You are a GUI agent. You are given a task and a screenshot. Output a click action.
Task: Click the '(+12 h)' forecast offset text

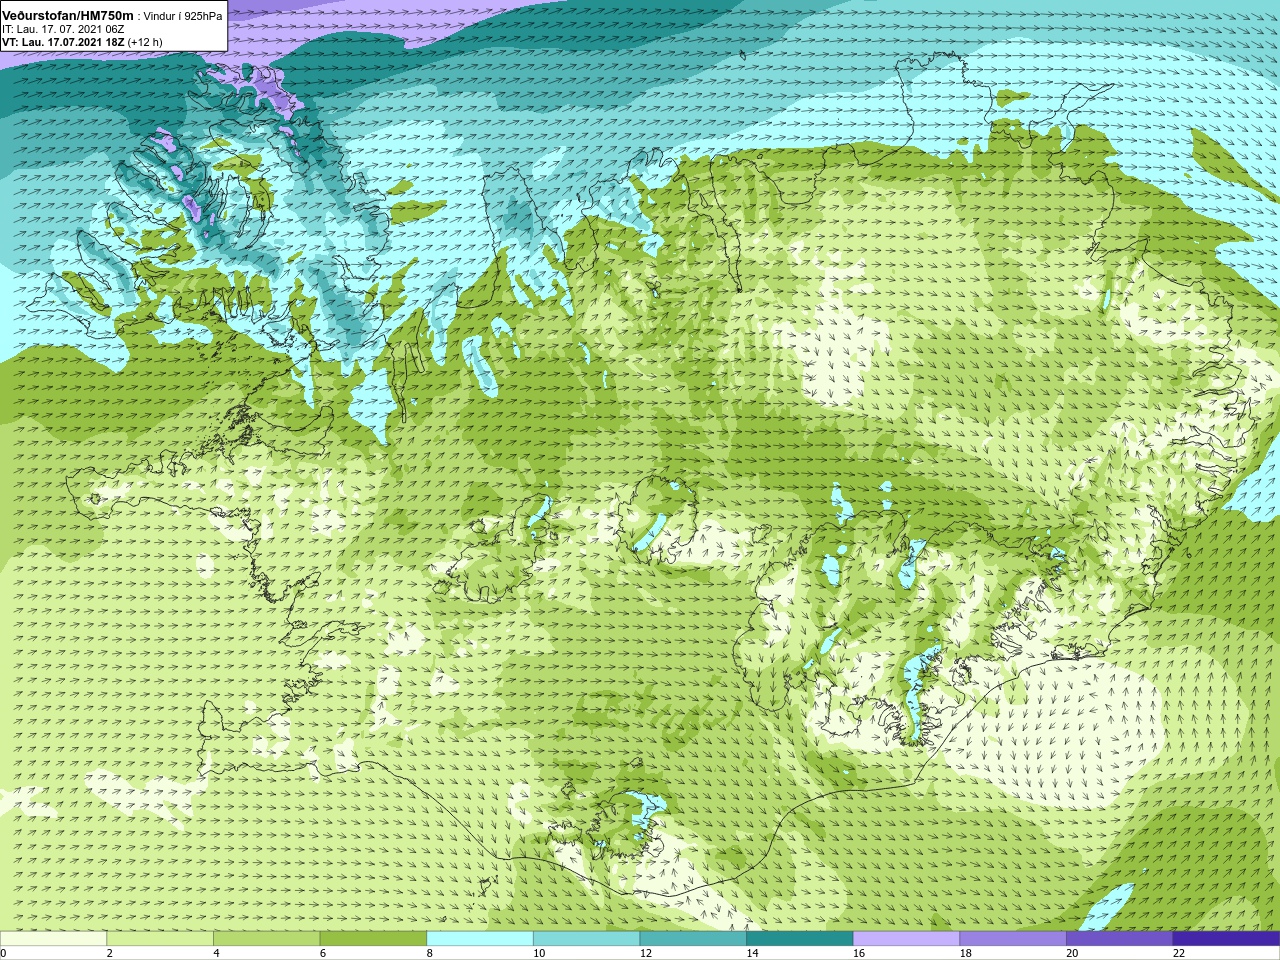(x=145, y=42)
